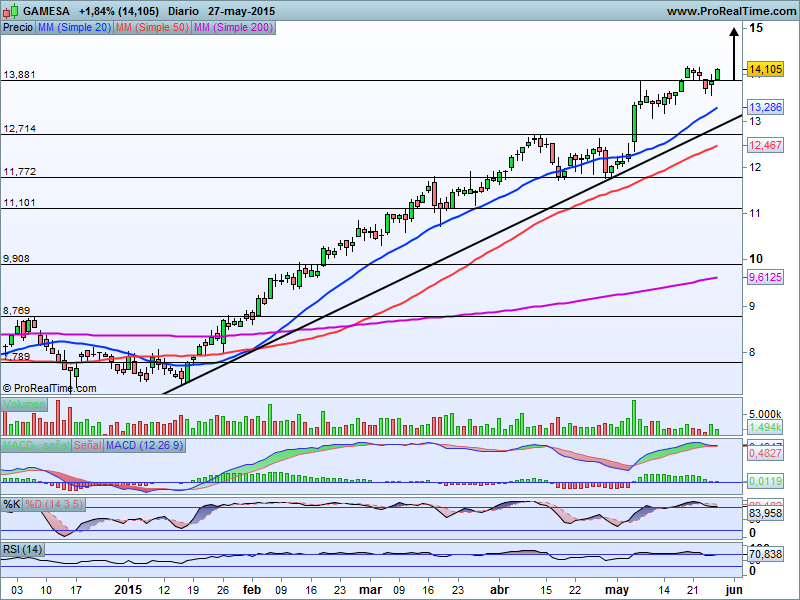Click the jun label on the date axis

click(x=734, y=590)
